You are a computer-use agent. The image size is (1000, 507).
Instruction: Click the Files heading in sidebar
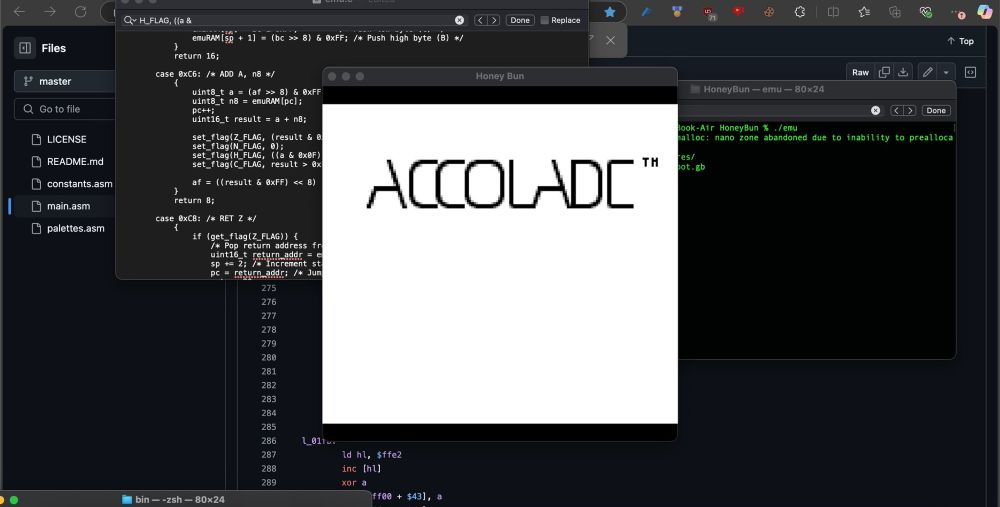54,48
